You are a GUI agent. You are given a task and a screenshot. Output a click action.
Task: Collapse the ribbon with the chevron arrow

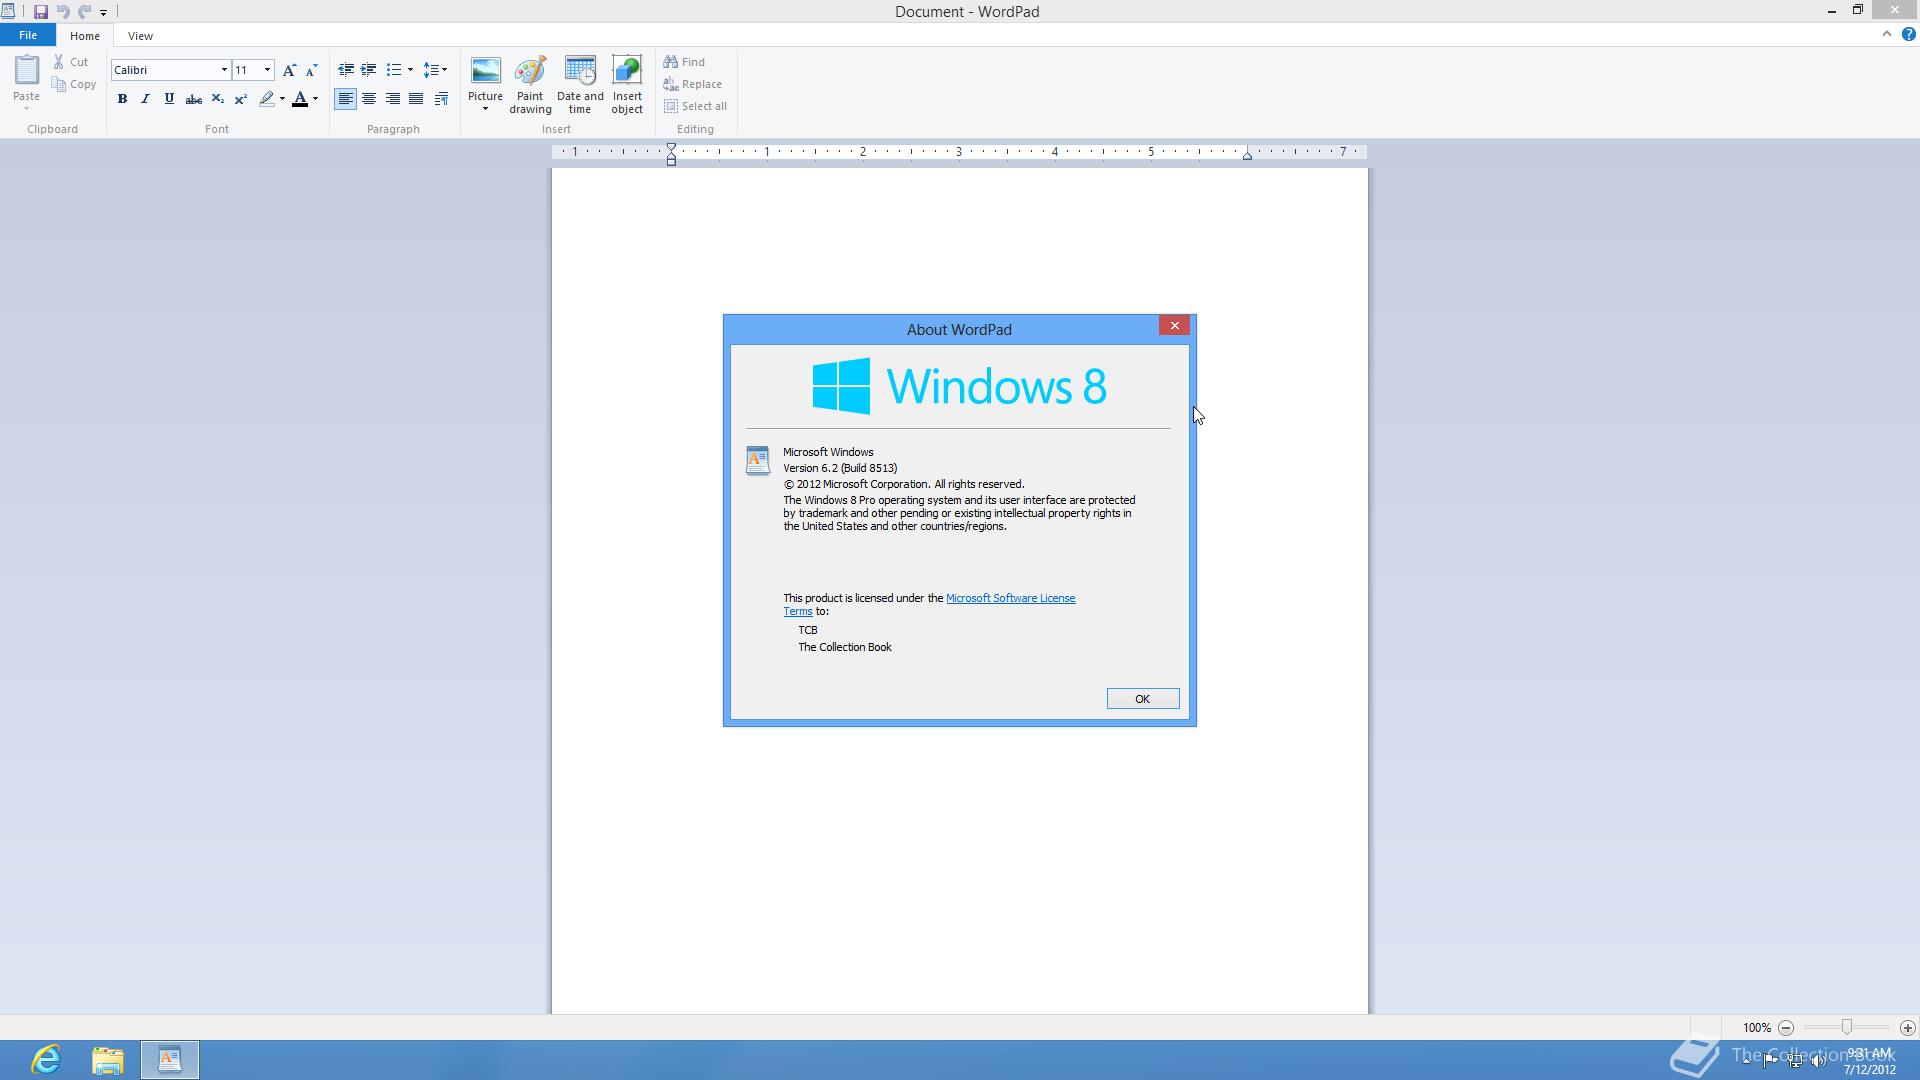1887,34
